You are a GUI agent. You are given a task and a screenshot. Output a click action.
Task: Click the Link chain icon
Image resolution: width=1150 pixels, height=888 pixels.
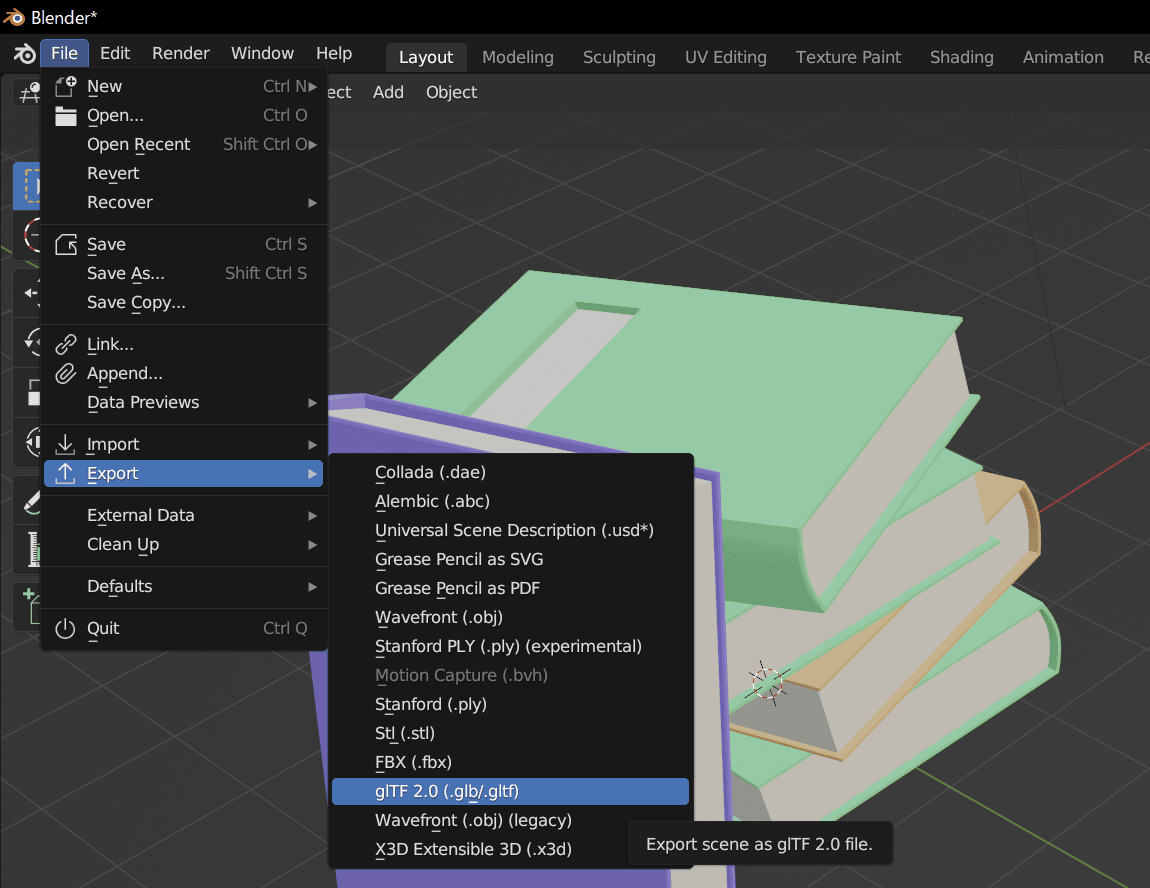coord(66,344)
